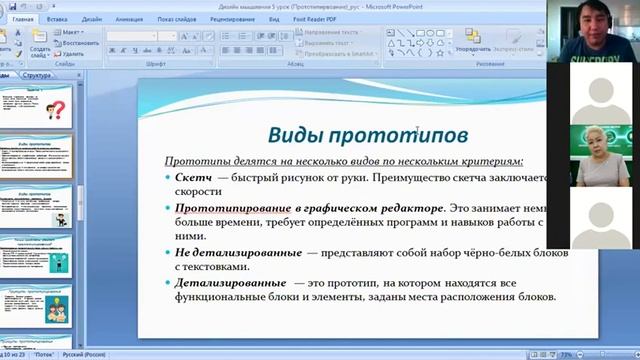Viewport: 640px width, 360px height.
Task: Open the Макет layout dropdown
Action: (x=69, y=32)
